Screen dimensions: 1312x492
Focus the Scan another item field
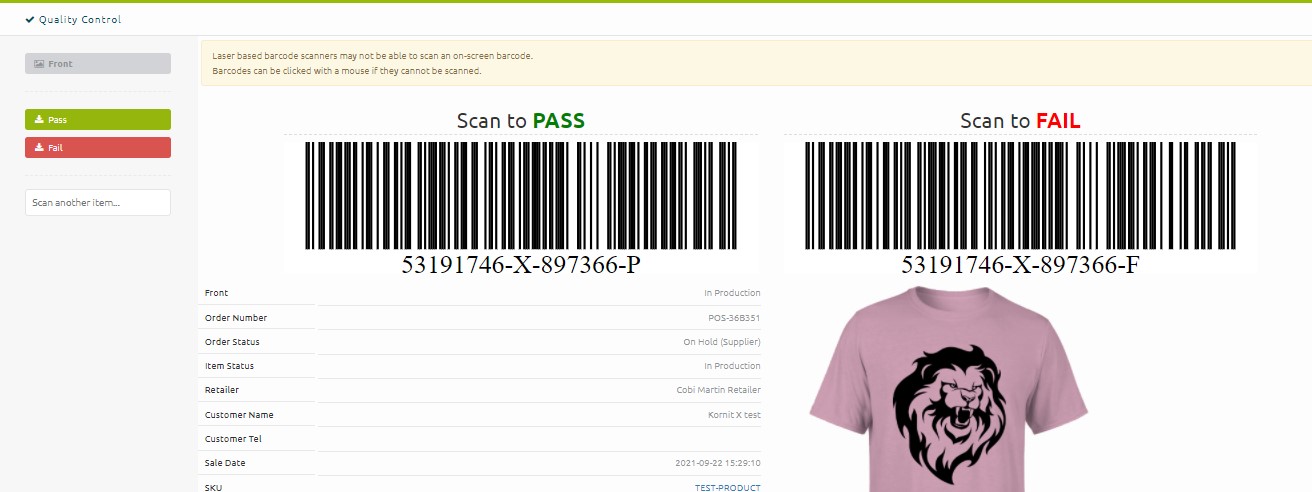(98, 203)
